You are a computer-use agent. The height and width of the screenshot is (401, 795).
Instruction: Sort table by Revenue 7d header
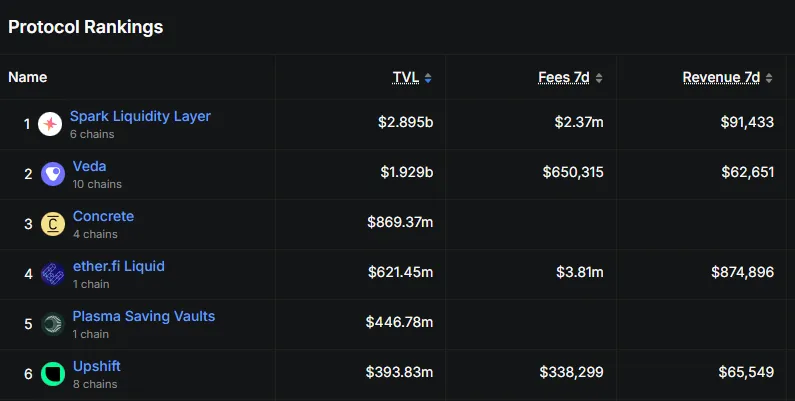[721, 77]
